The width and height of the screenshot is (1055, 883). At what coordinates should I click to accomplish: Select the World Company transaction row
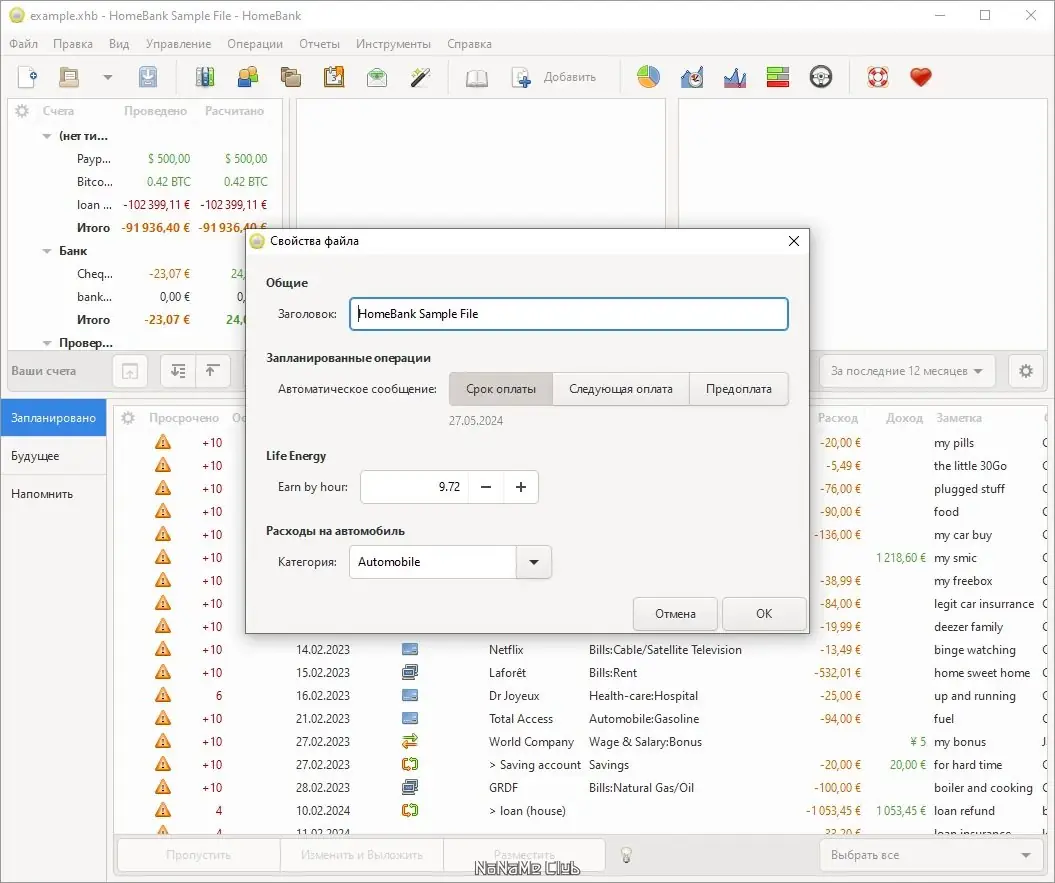580,742
